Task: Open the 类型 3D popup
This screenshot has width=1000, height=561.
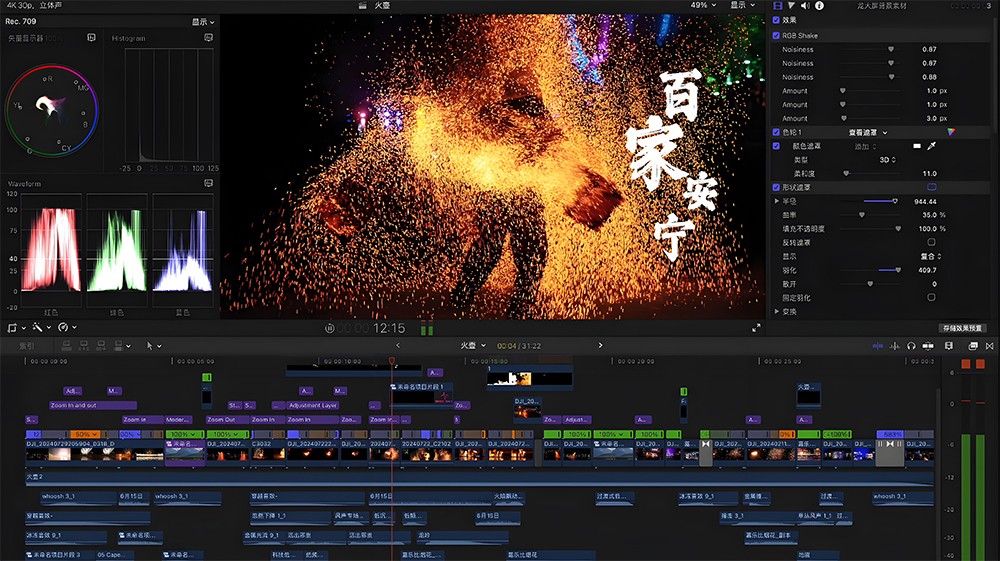Action: [888, 160]
